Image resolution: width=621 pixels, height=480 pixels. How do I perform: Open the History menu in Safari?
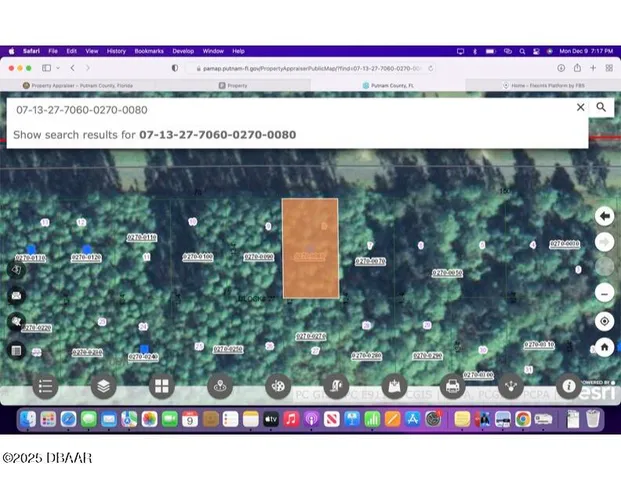116,50
